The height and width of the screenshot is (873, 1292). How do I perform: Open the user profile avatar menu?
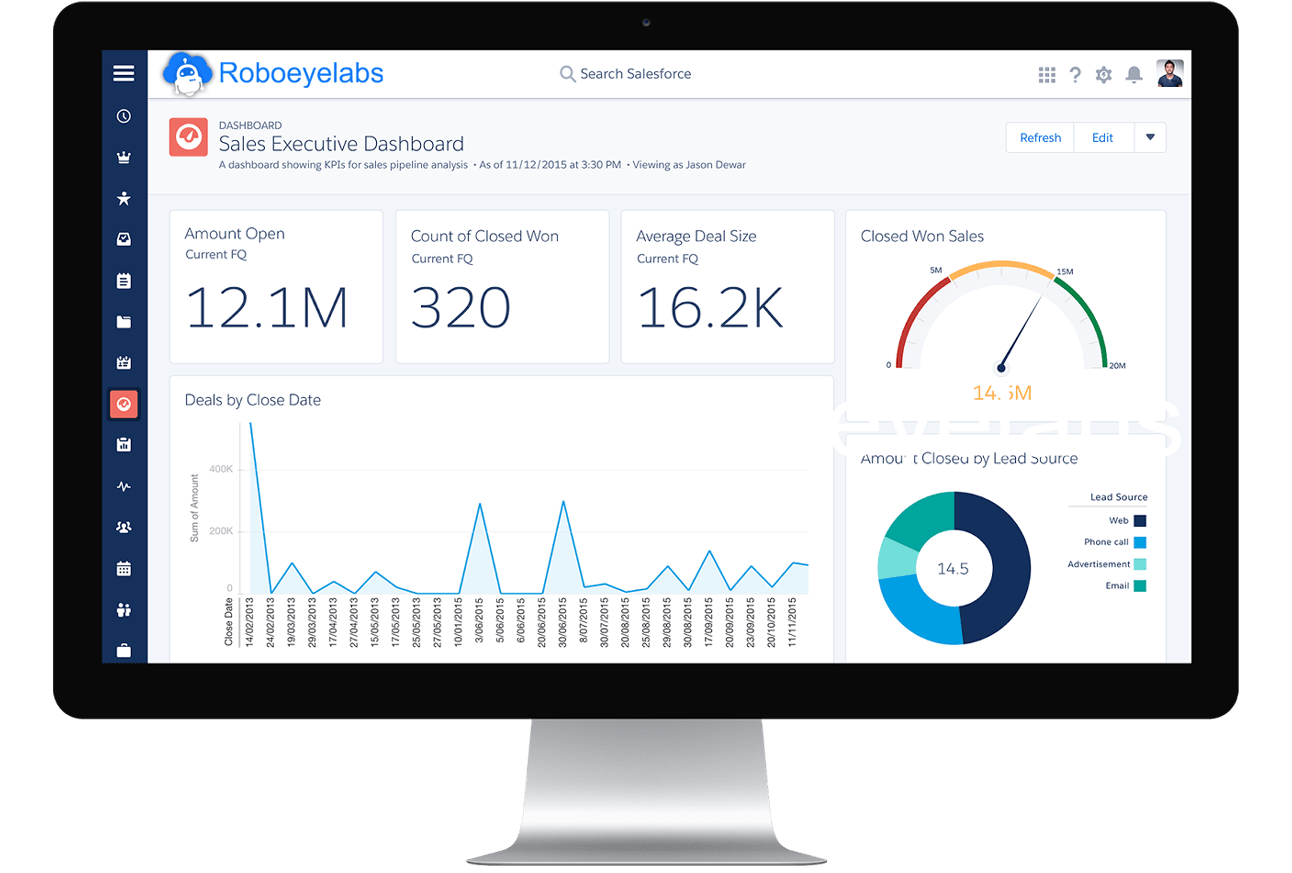point(1170,74)
